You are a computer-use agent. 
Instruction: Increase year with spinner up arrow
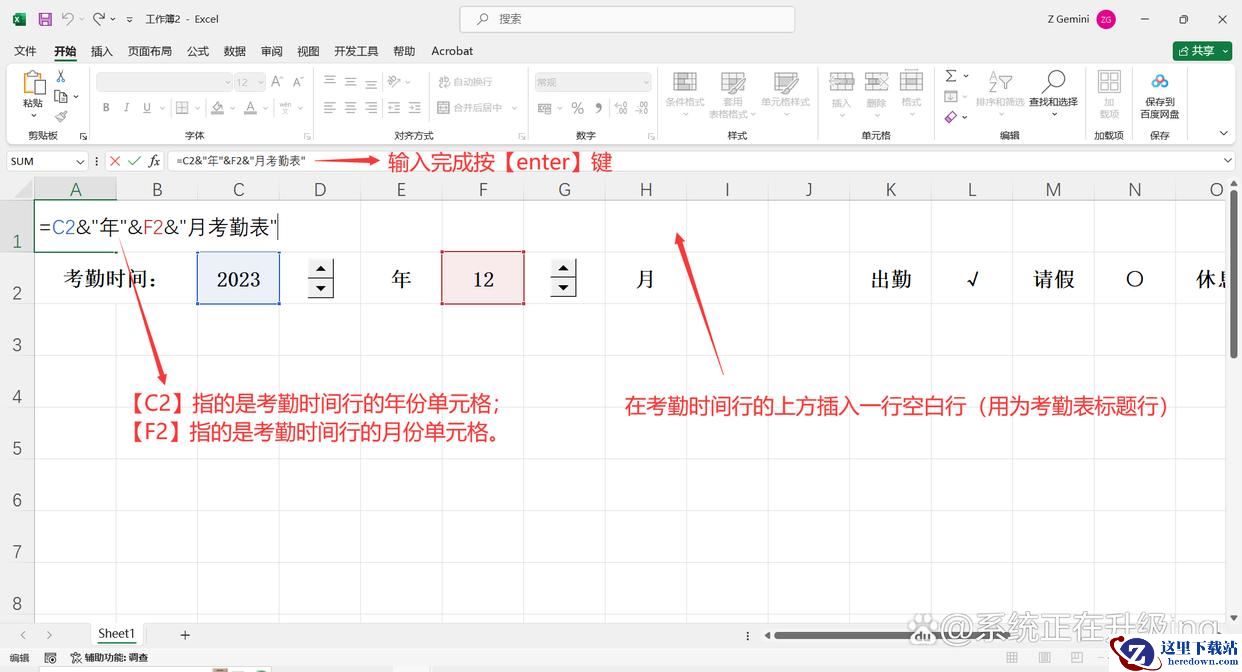pyautogui.click(x=320, y=268)
